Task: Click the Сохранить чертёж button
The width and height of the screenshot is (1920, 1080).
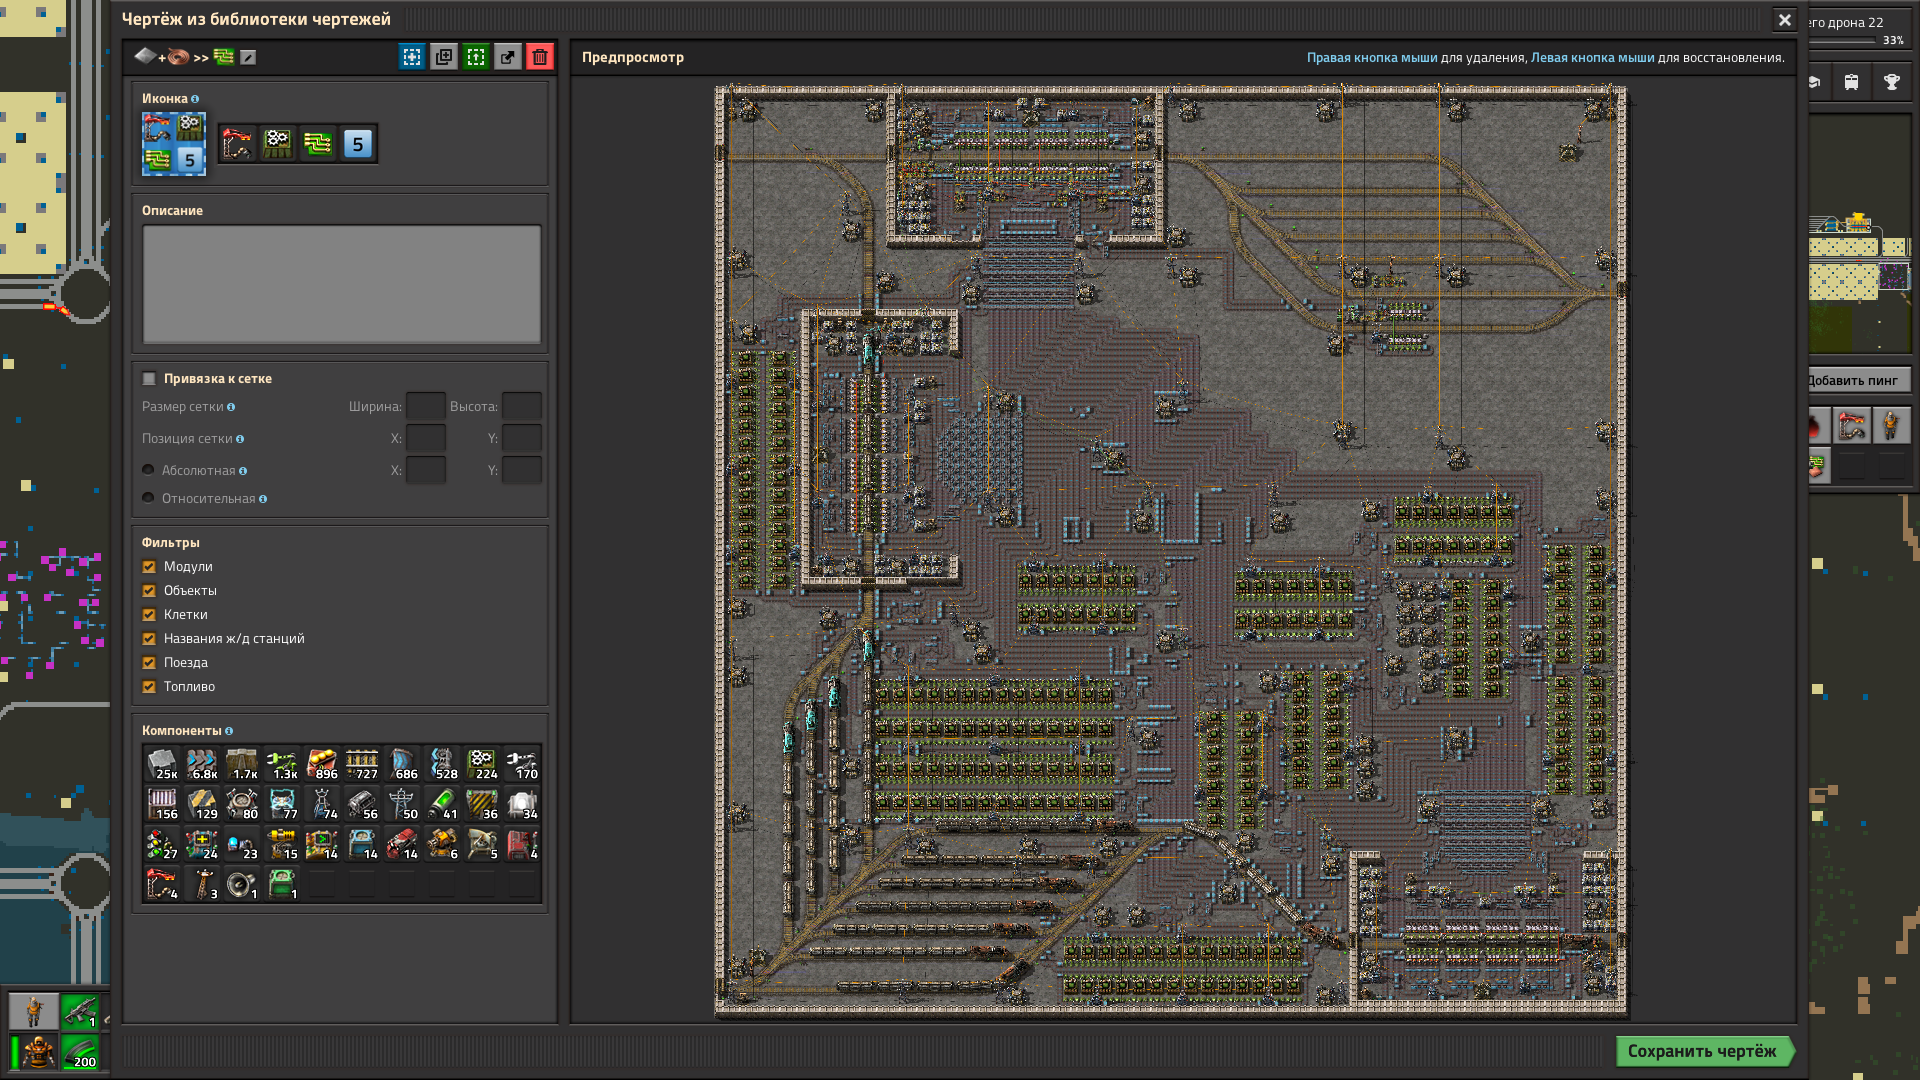Action: (x=1704, y=1051)
